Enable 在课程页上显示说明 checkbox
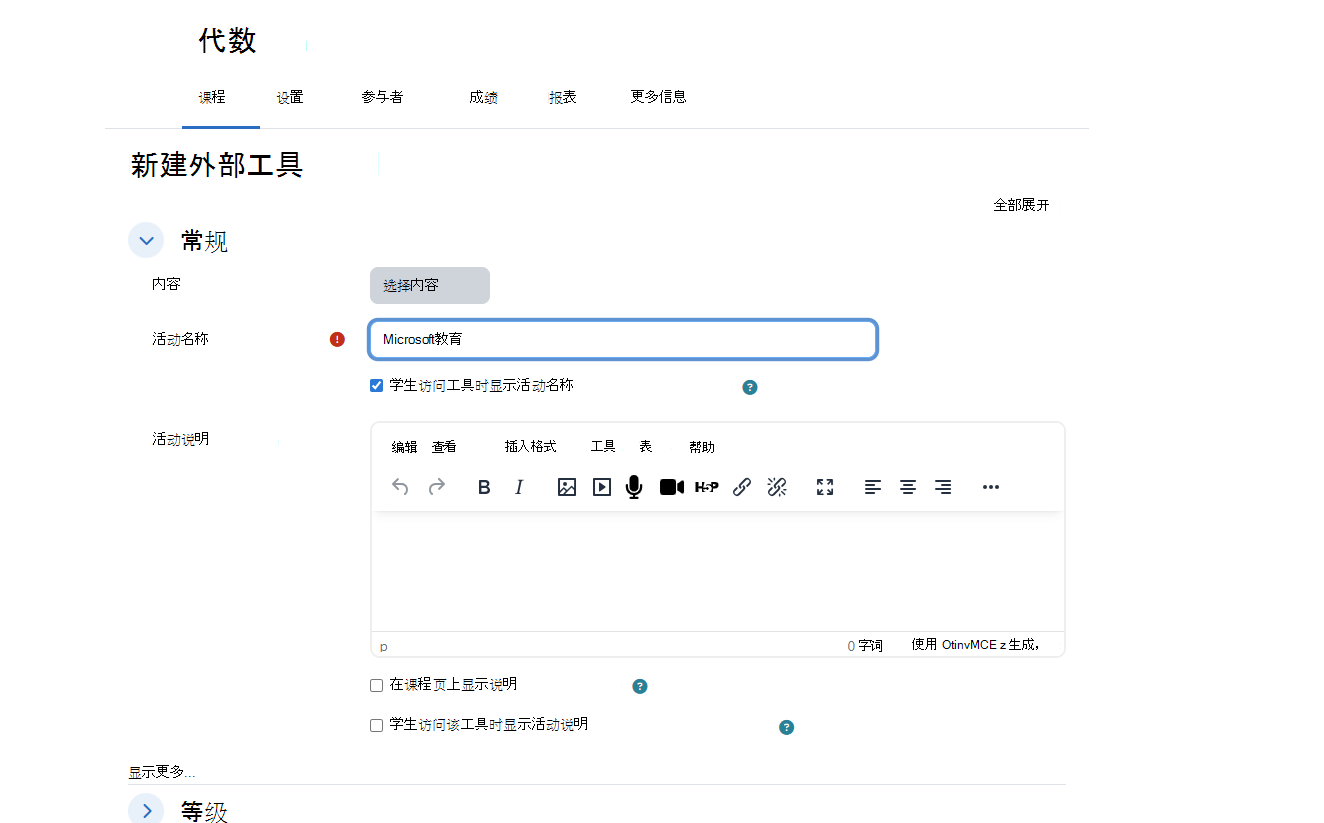Image resolution: width=1324 pixels, height=823 pixels. click(377, 685)
